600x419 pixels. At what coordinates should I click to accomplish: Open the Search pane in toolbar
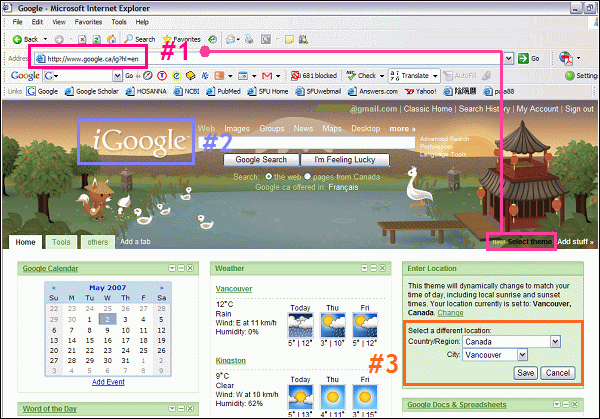tap(140, 39)
